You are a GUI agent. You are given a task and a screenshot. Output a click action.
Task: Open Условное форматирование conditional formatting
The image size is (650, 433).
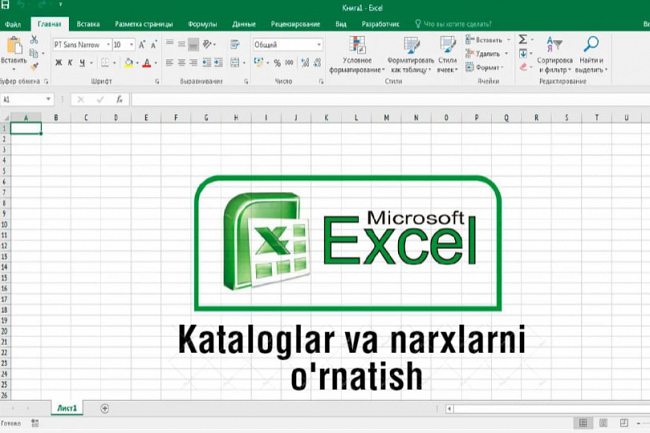(357, 55)
